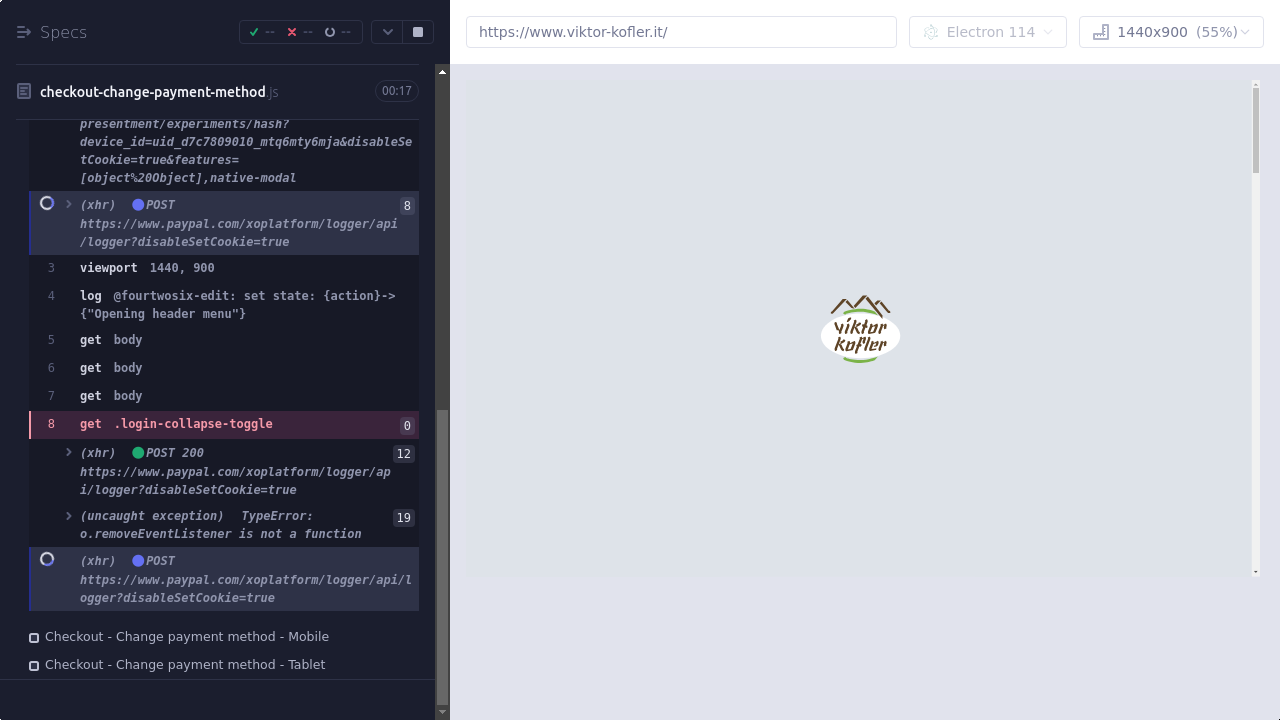Select Checkout Change payment method Tablet test
The width and height of the screenshot is (1280, 720).
tap(184, 665)
